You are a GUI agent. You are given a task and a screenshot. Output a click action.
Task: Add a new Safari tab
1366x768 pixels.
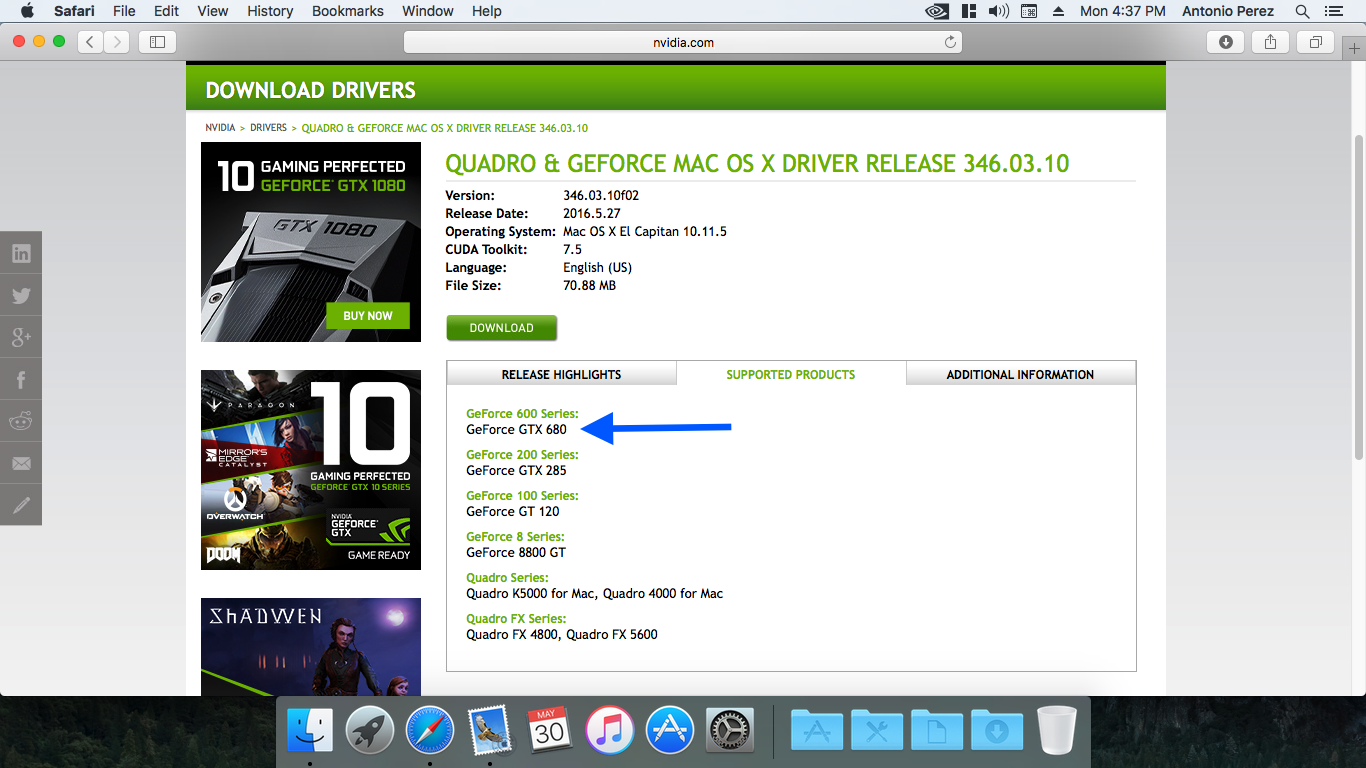tap(1354, 47)
